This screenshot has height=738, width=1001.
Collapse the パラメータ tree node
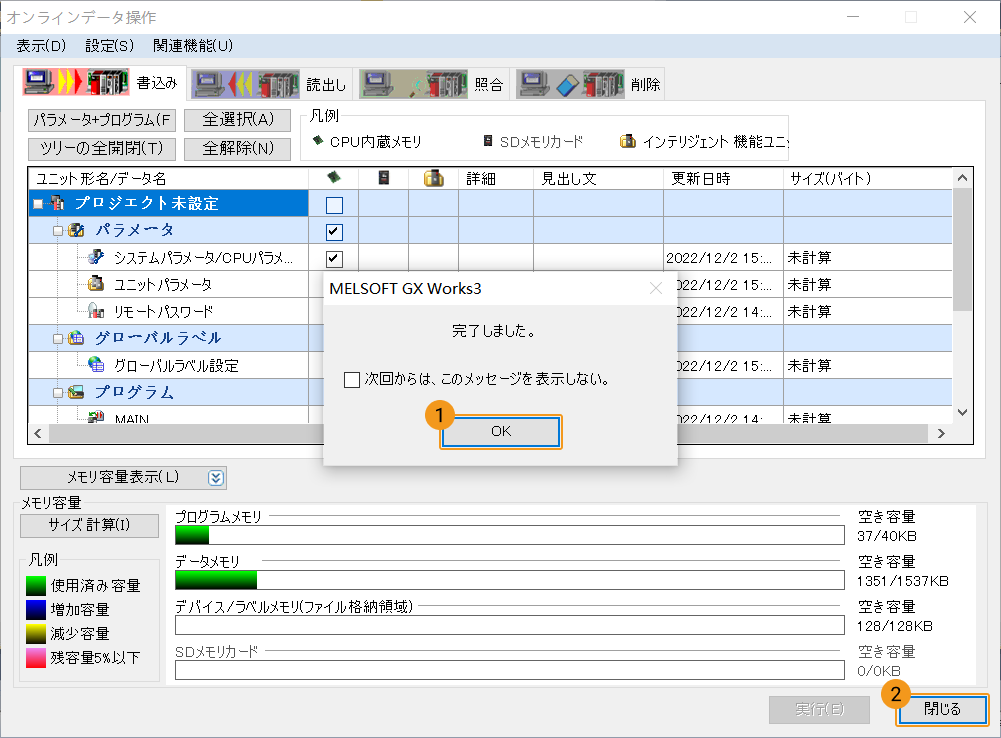(58, 231)
